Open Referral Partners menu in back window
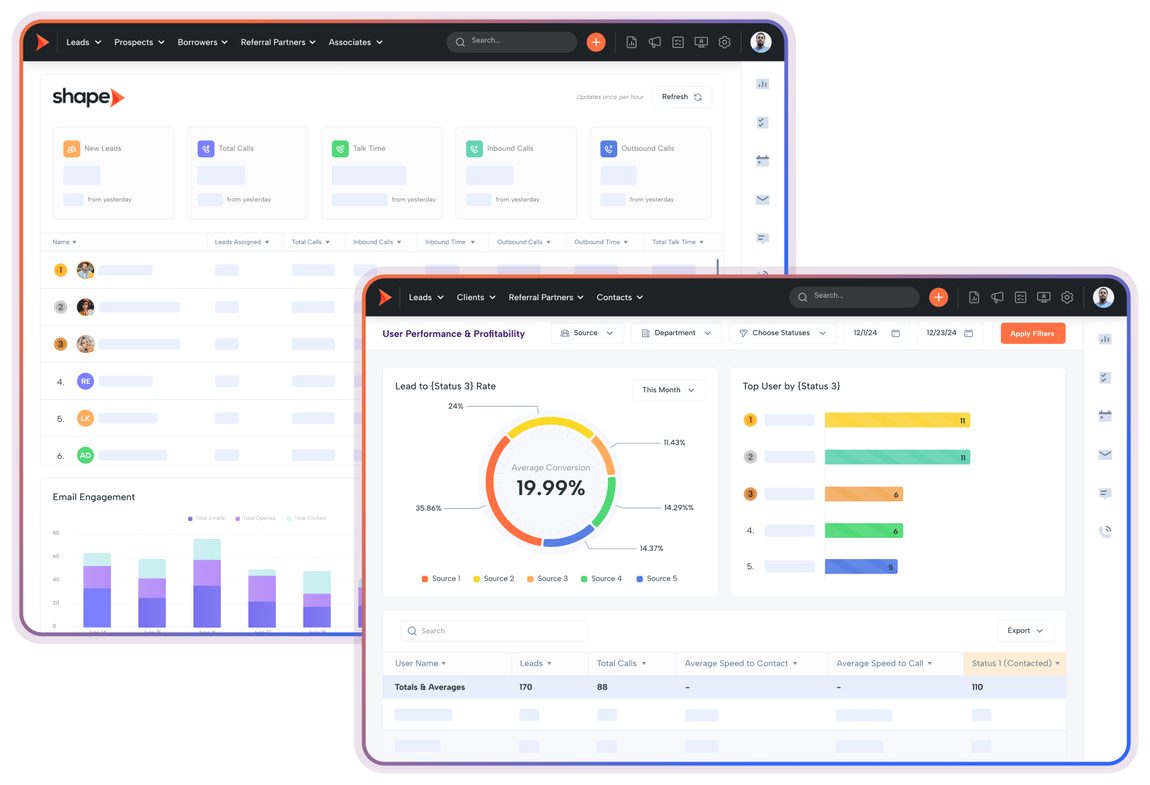The width and height of the screenshot is (1150, 785). pyautogui.click(x=278, y=43)
